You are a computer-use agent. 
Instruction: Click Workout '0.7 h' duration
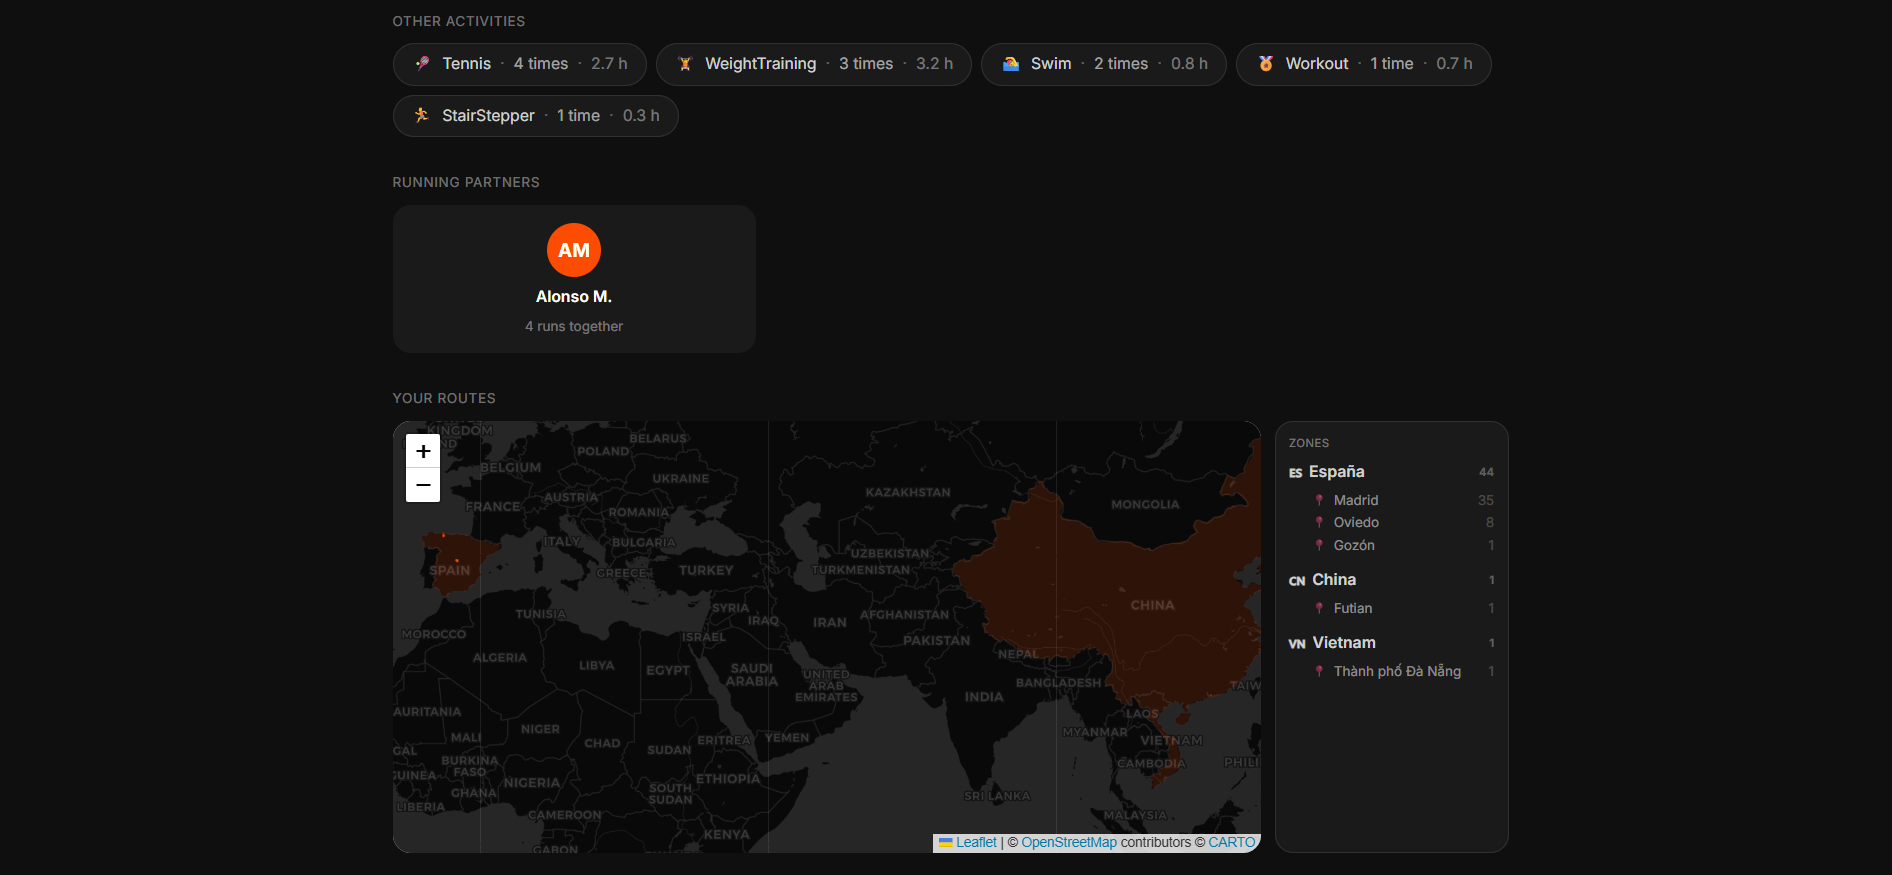click(1454, 64)
